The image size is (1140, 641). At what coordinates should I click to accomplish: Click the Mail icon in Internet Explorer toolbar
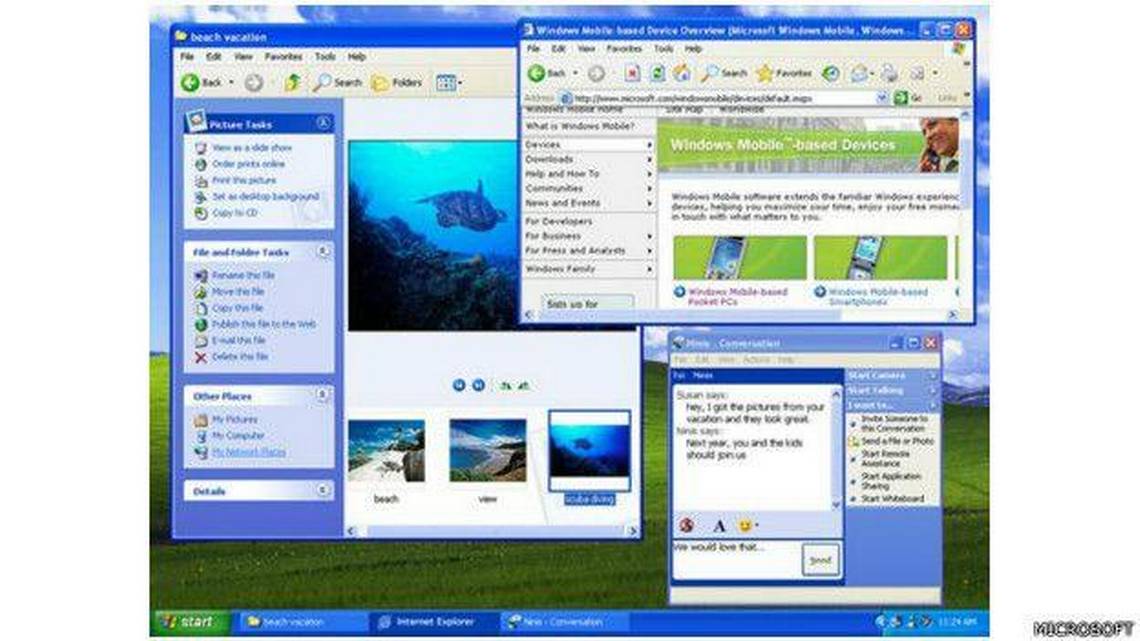(x=860, y=73)
